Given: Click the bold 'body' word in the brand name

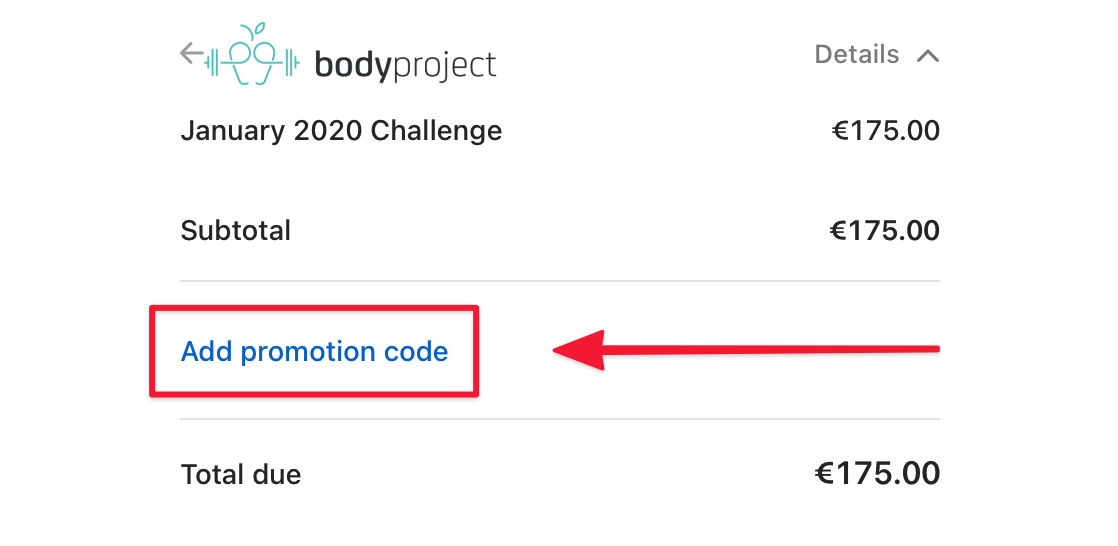Looking at the screenshot, I should 354,66.
